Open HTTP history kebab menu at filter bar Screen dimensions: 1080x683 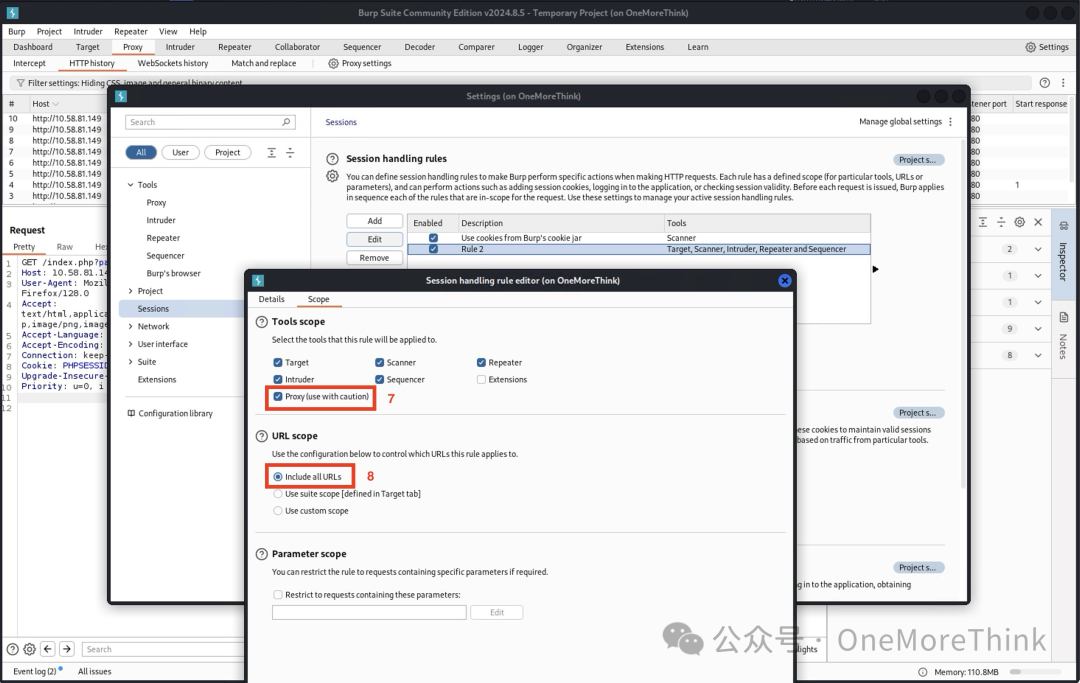pyautogui.click(x=1063, y=83)
